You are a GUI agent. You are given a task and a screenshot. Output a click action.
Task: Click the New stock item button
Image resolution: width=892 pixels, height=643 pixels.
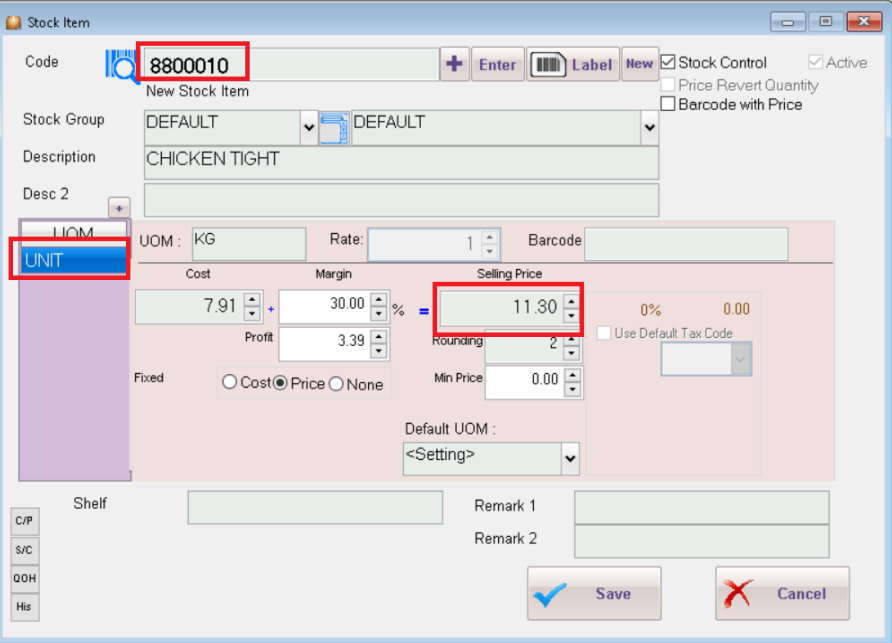click(x=639, y=64)
